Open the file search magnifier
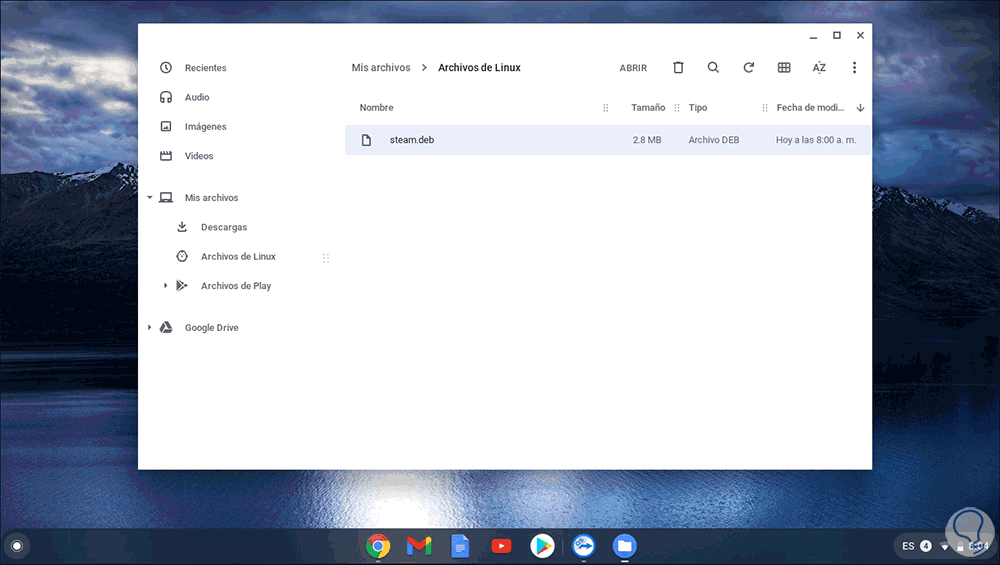 coord(713,68)
